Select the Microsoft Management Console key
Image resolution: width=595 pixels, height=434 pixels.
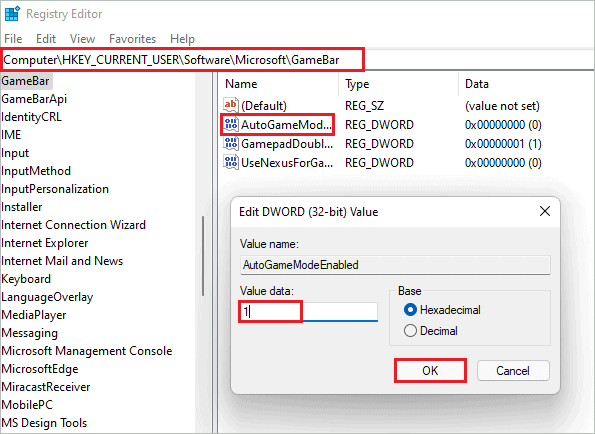(x=87, y=351)
